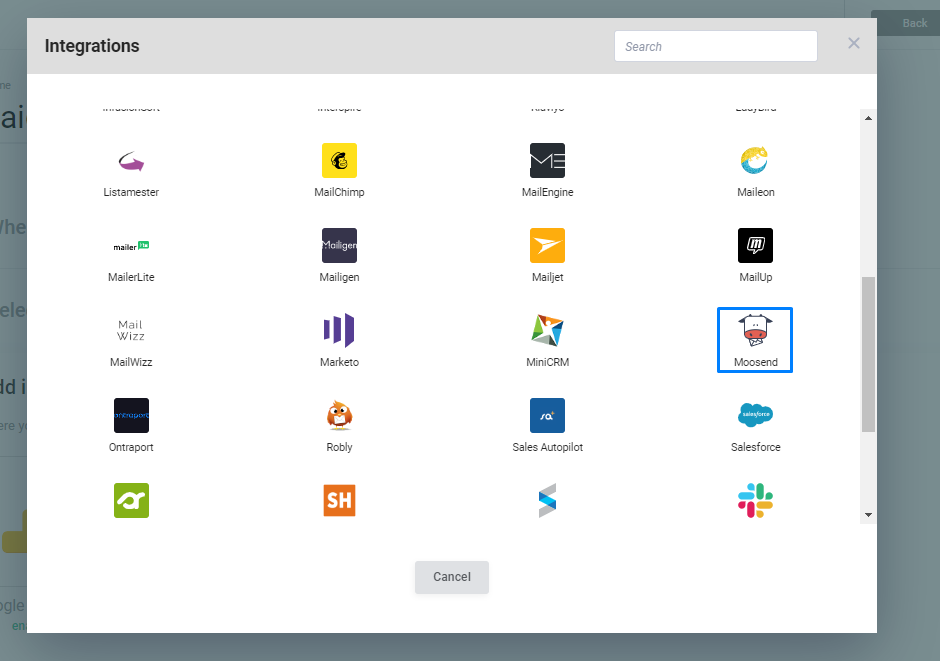
Task: Close the Integrations dialog with X
Action: (854, 43)
